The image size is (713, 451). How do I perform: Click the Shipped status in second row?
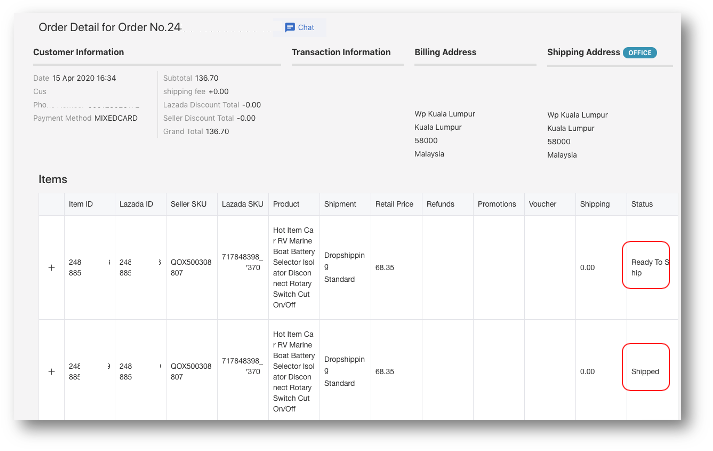[645, 371]
